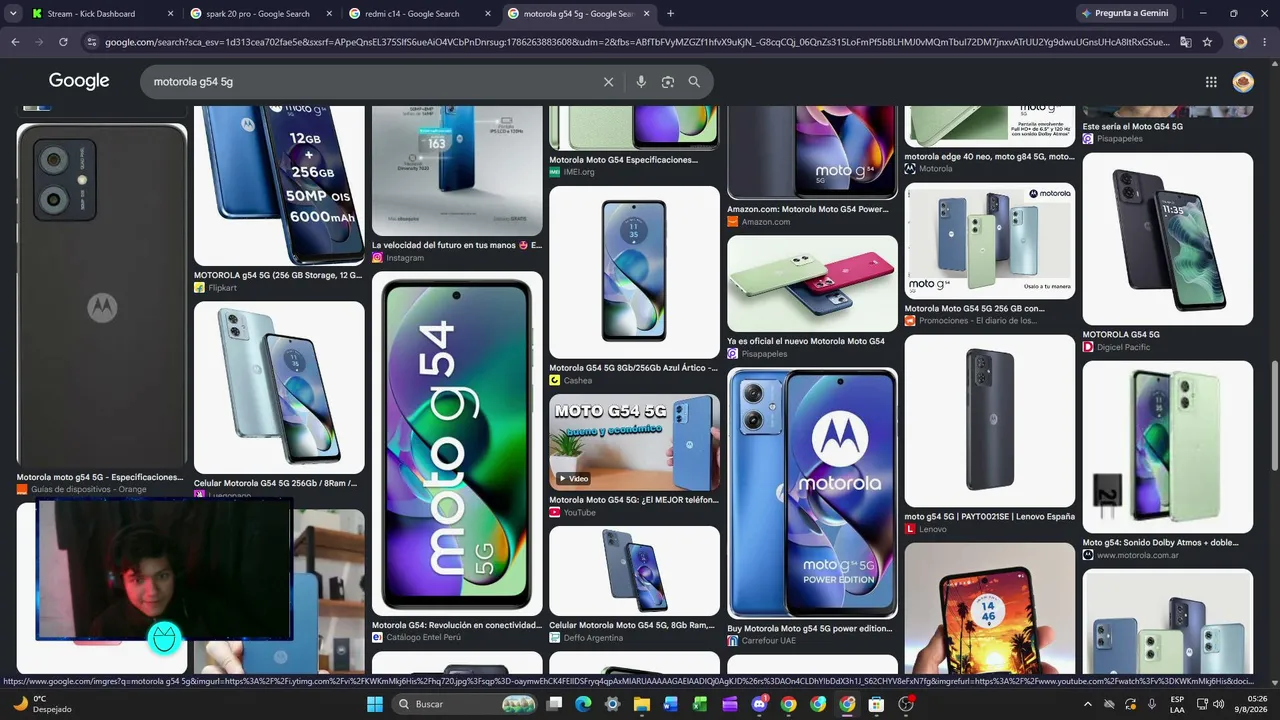Viewport: 1280px width, 720px height.
Task: Go back to the previous page
Action: [15, 42]
